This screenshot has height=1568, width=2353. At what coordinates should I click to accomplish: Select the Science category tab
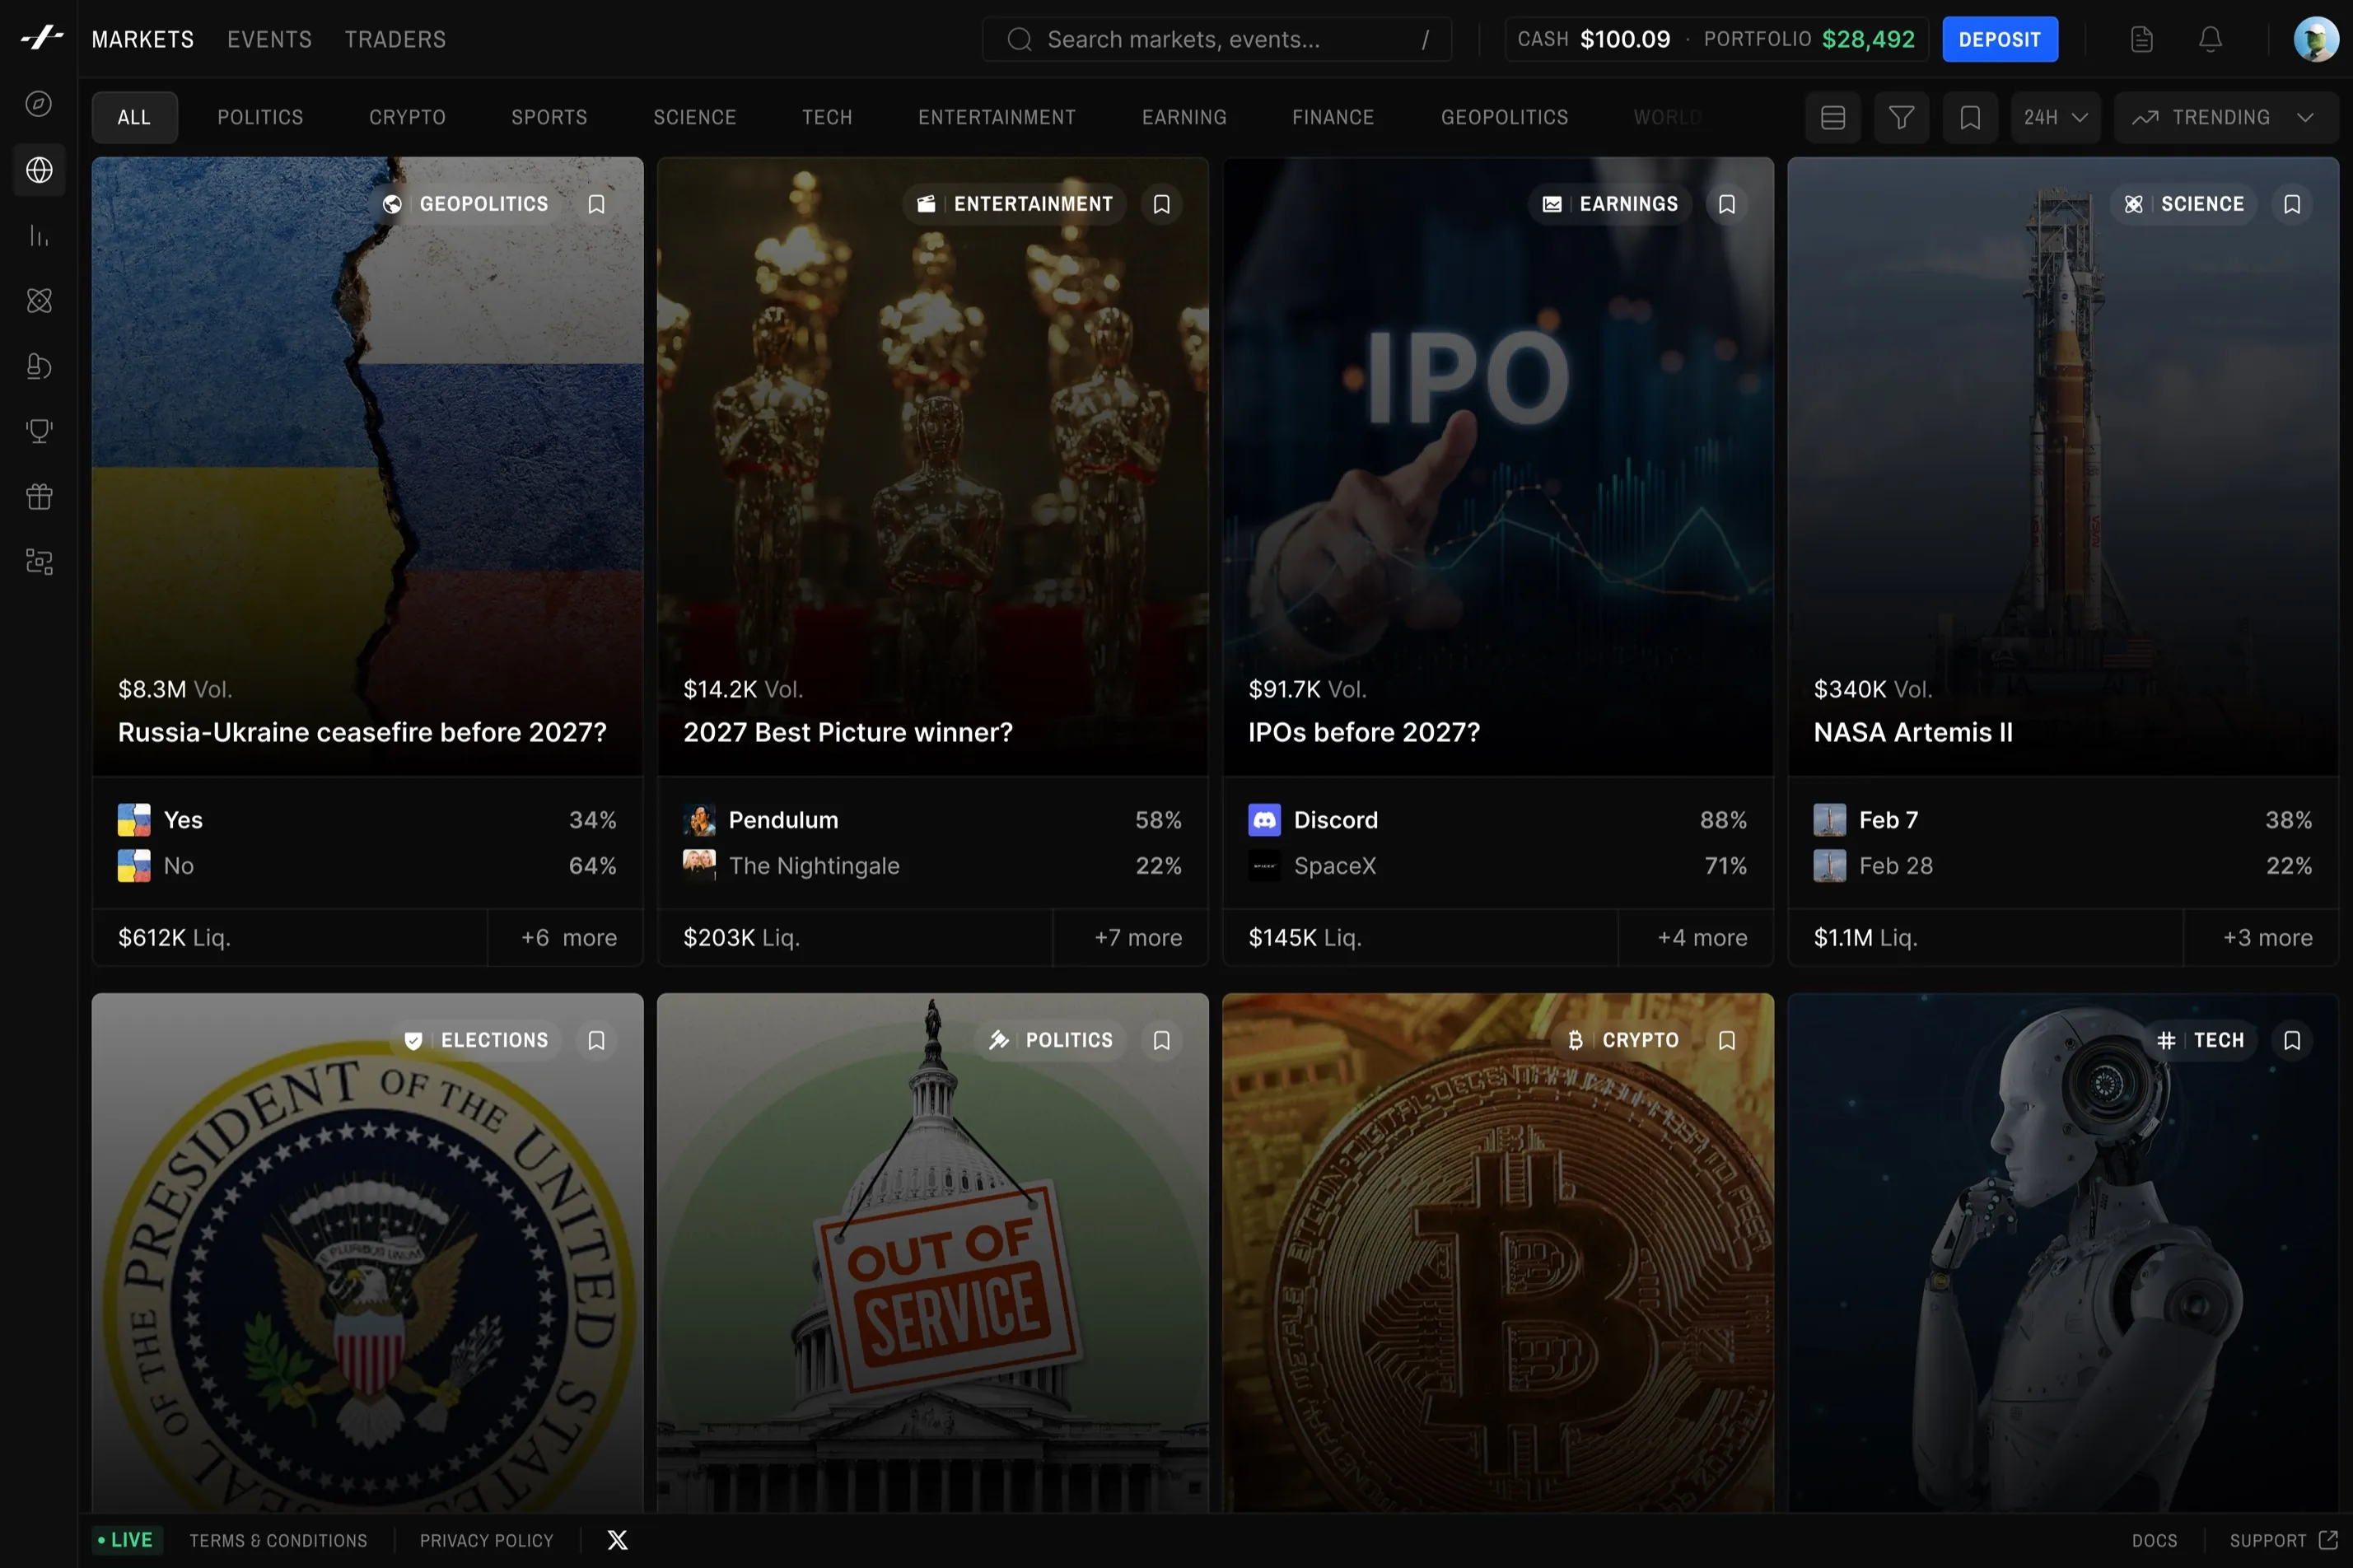pos(694,118)
